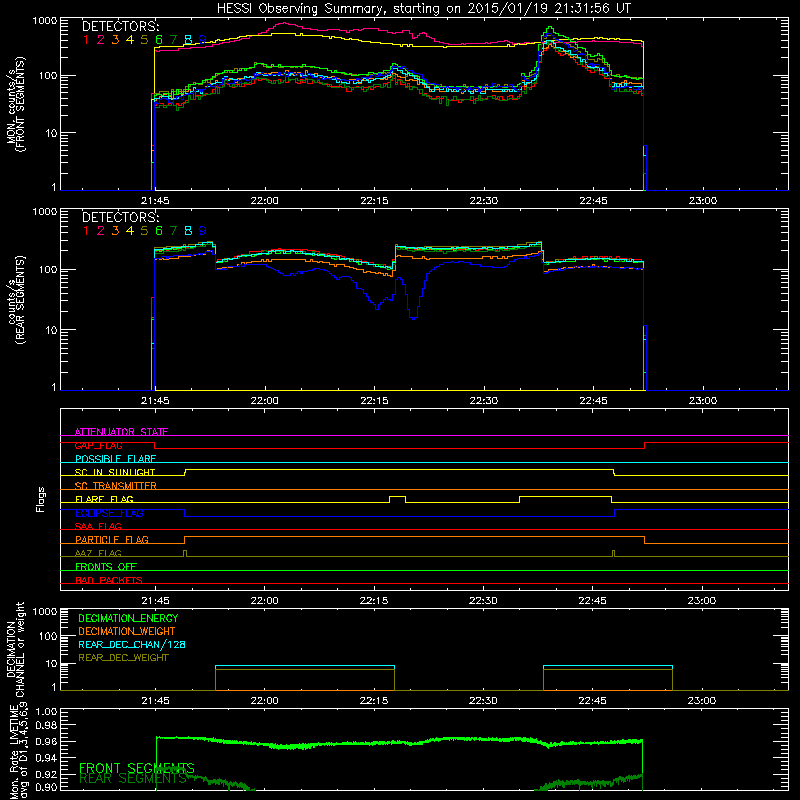The width and height of the screenshot is (800, 800).
Task: Select yellow detector 4 in rear segments legend
Action: coord(130,231)
